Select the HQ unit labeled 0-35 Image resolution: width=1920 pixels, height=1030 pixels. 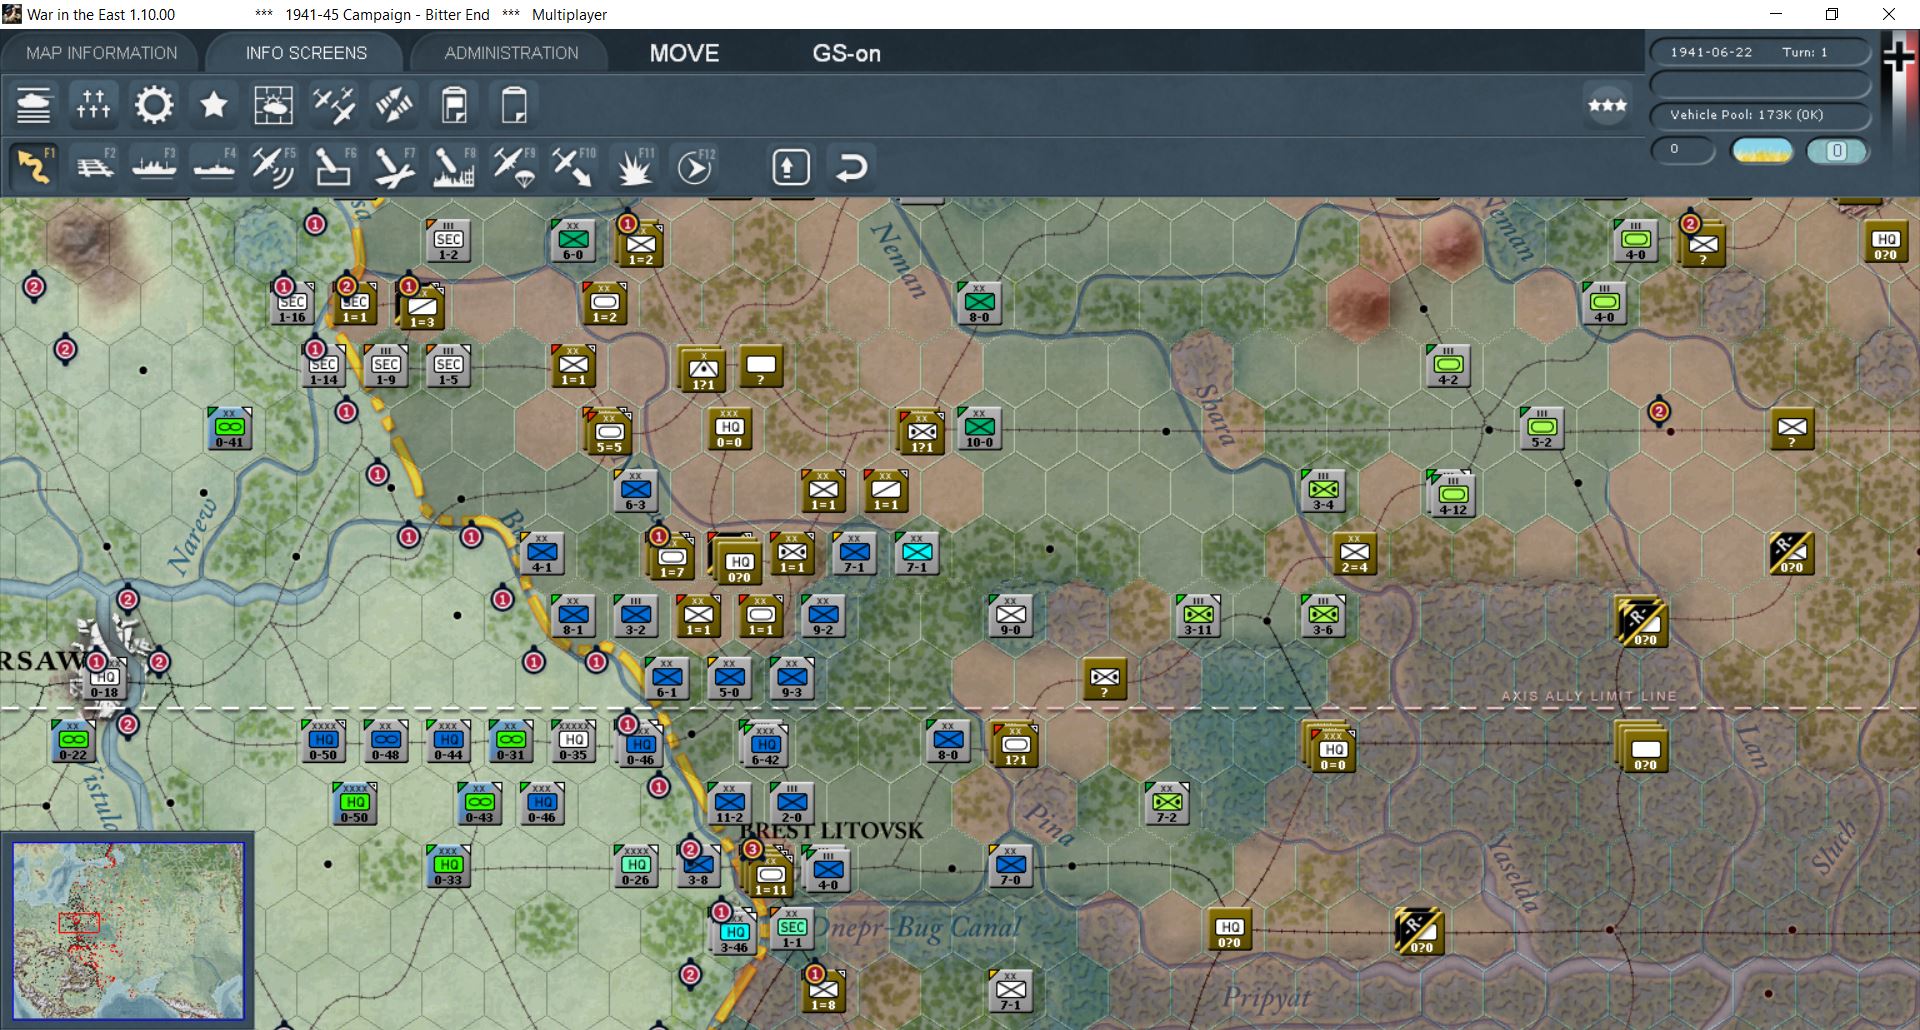pos(573,741)
